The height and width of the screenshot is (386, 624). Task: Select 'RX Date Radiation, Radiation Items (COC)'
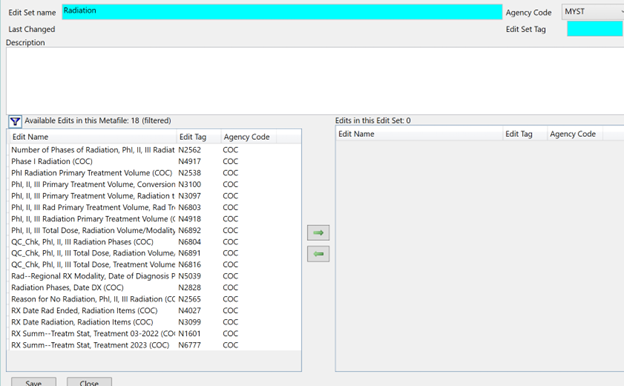154,322
